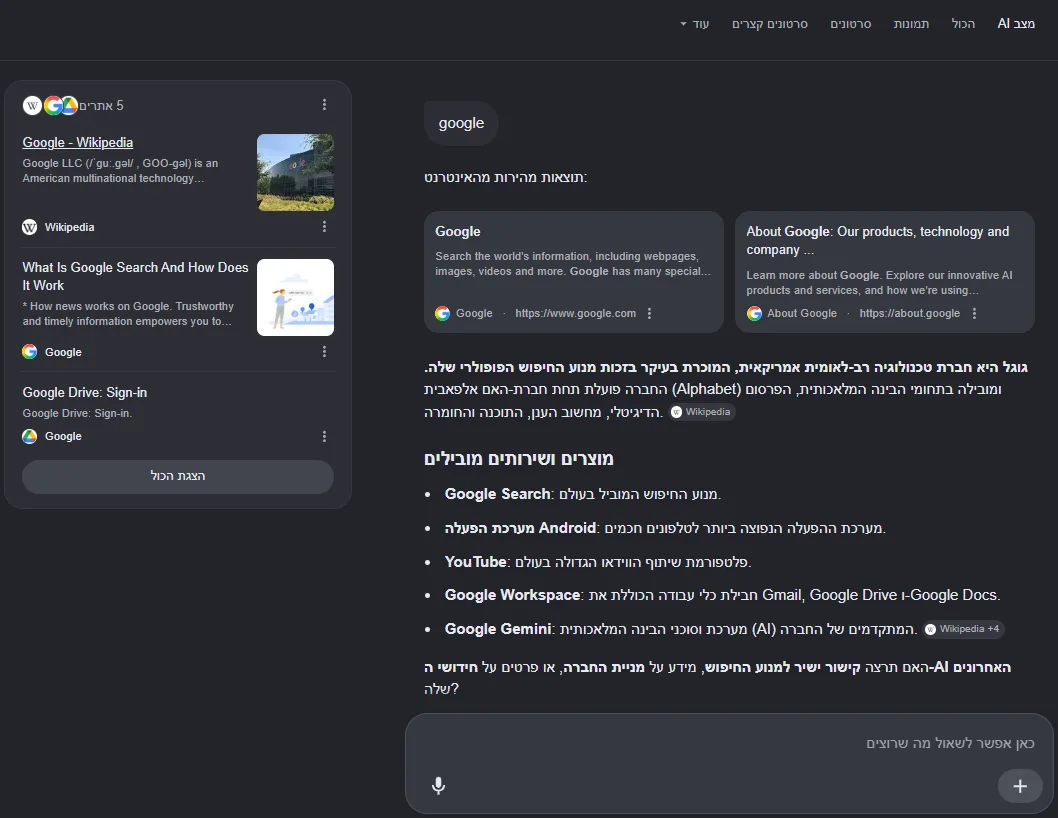Switch to the מצב AI tab

pos(1016,24)
